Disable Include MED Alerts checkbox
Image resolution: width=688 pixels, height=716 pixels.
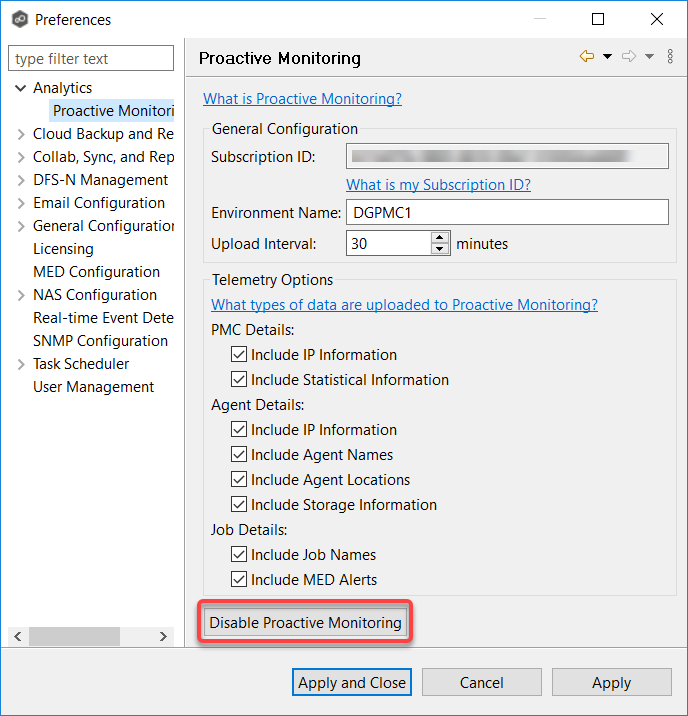click(x=239, y=580)
